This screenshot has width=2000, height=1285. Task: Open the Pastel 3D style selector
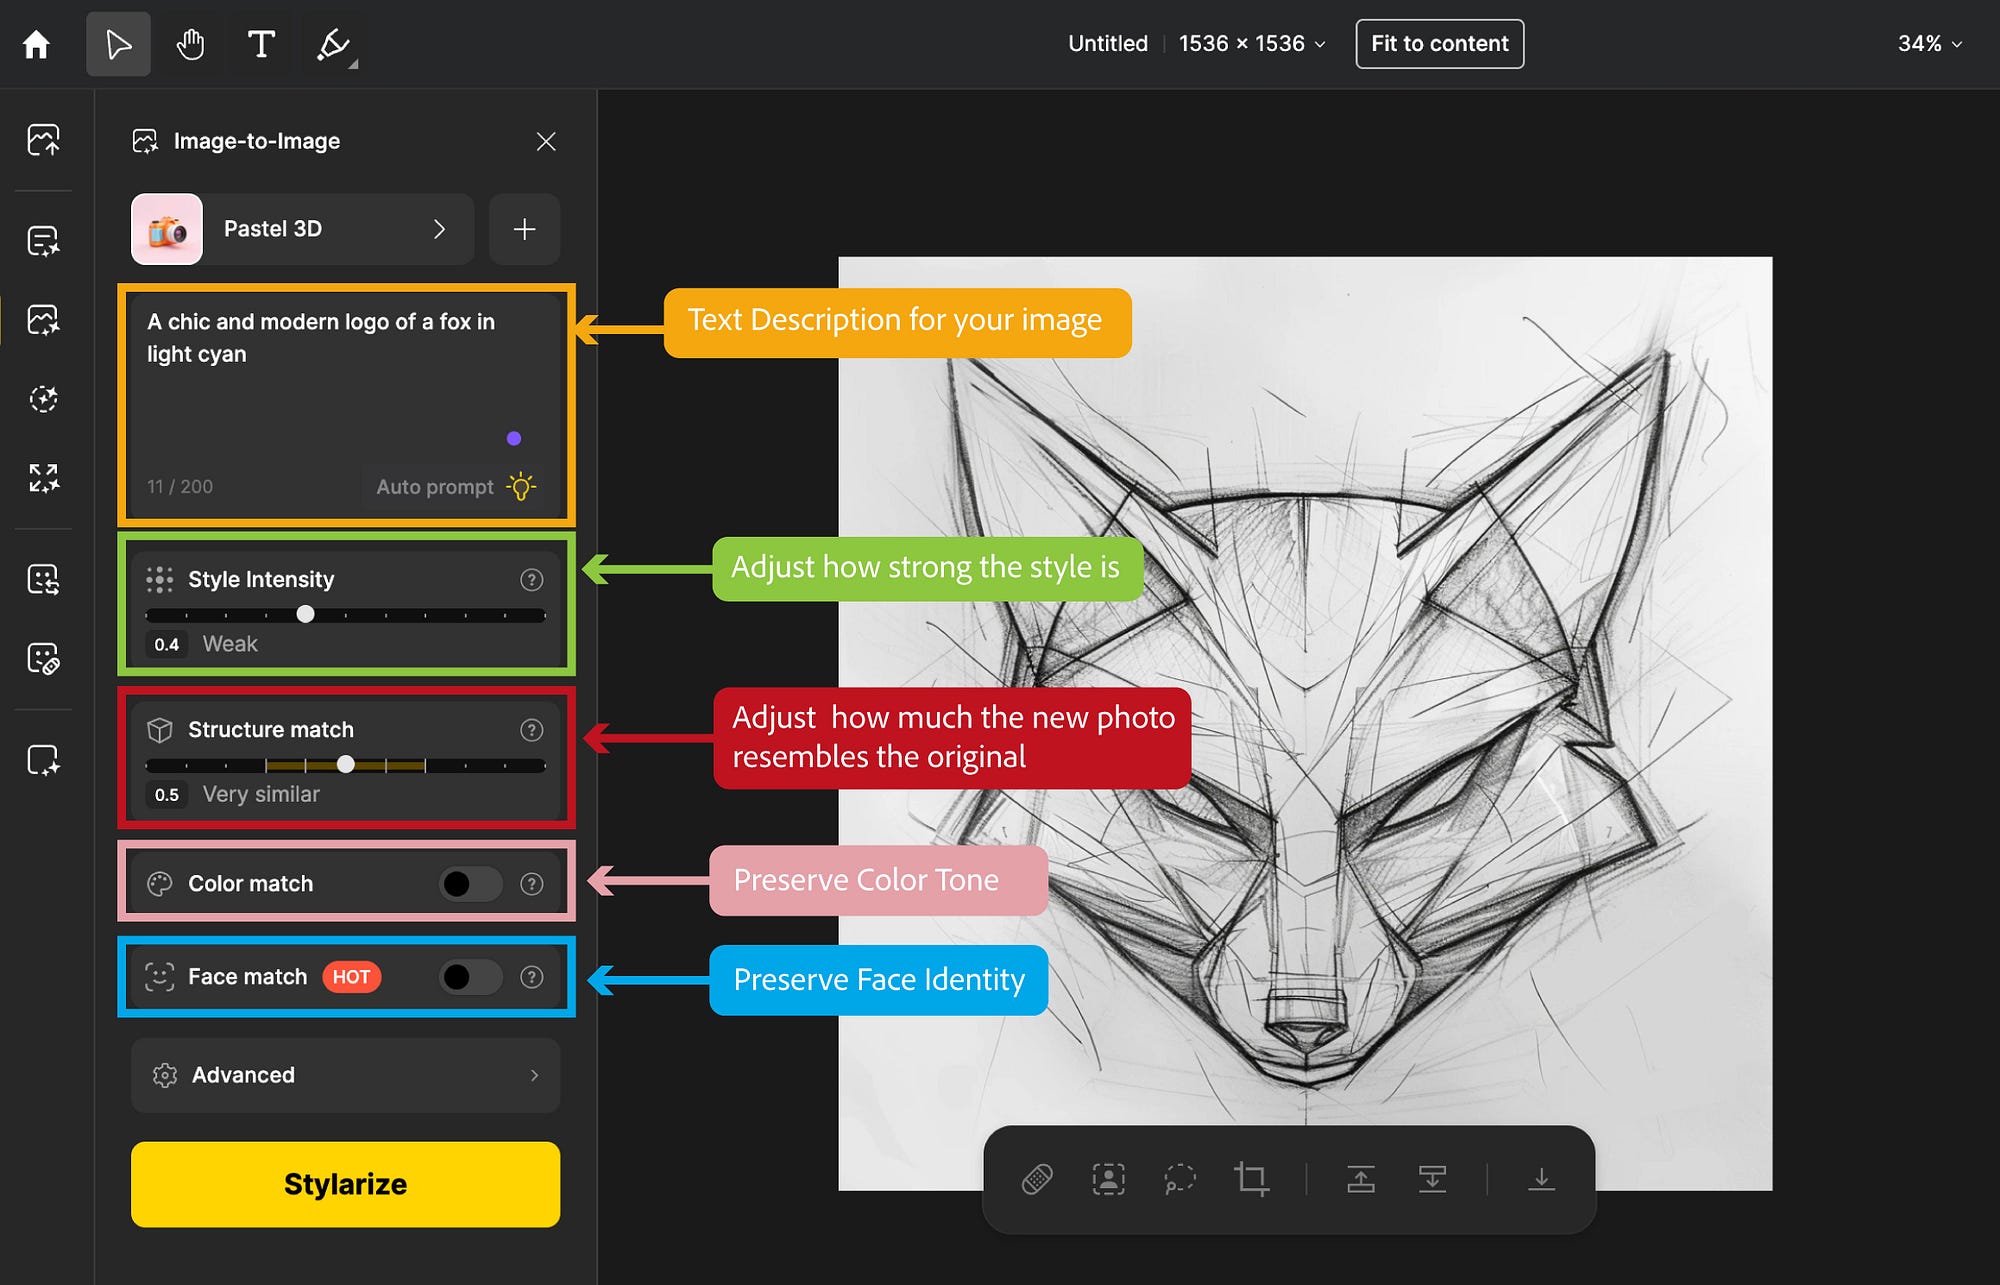pyautogui.click(x=302, y=229)
